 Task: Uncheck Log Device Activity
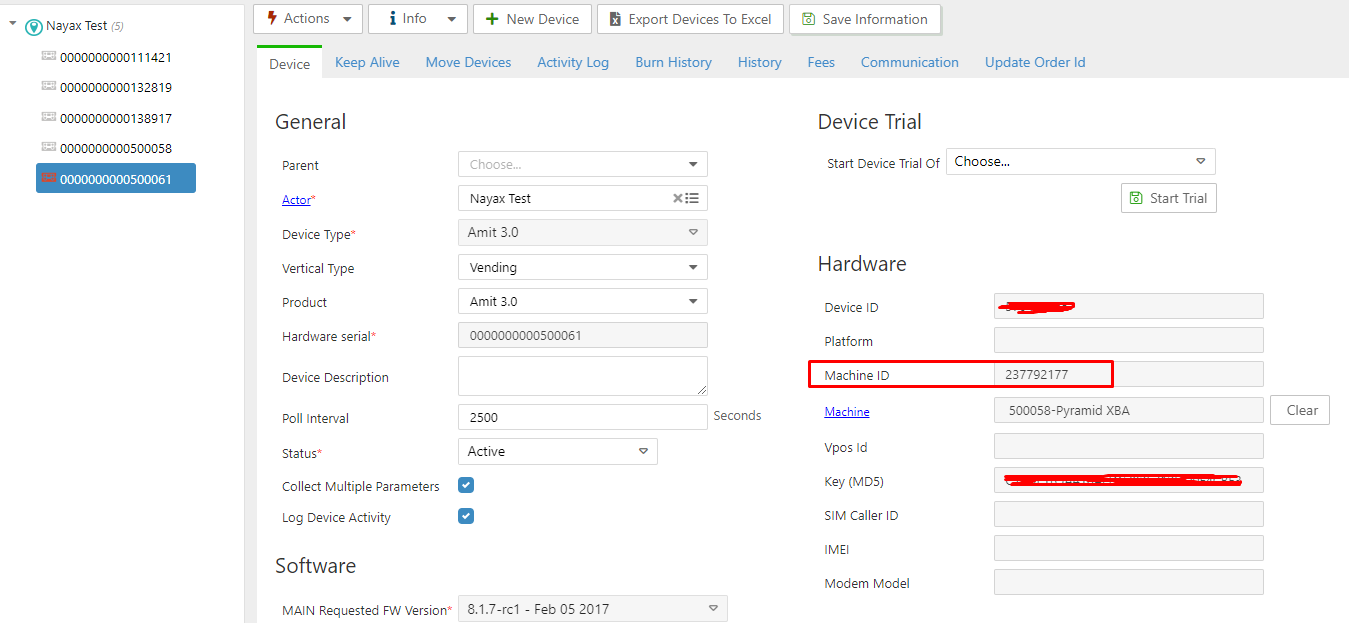466,517
